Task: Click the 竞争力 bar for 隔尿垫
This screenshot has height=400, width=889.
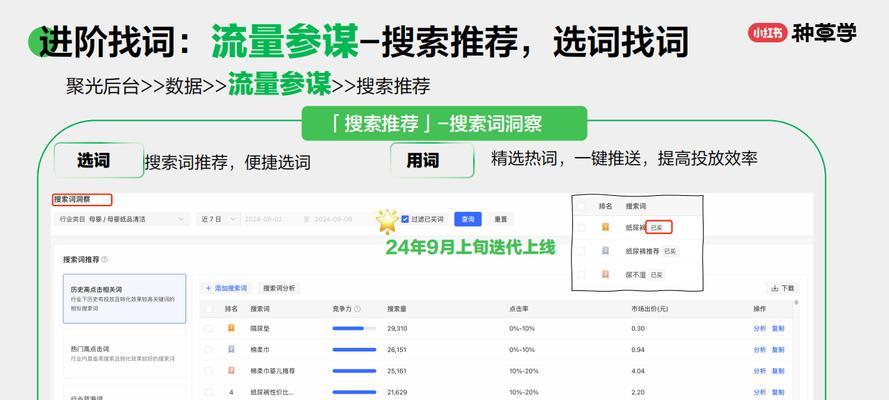Action: (x=354, y=329)
